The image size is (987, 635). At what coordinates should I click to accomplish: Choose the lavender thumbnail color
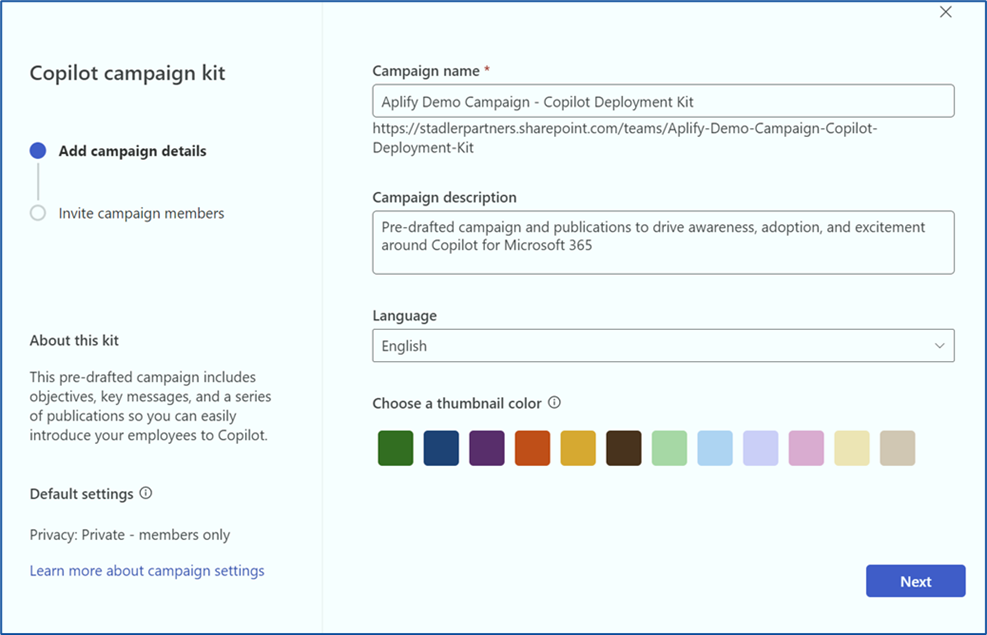(x=760, y=448)
